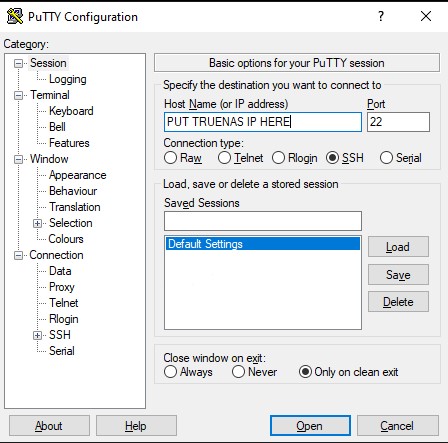Open the Window category
Image resolution: width=448 pixels, height=443 pixels.
[x=49, y=159]
